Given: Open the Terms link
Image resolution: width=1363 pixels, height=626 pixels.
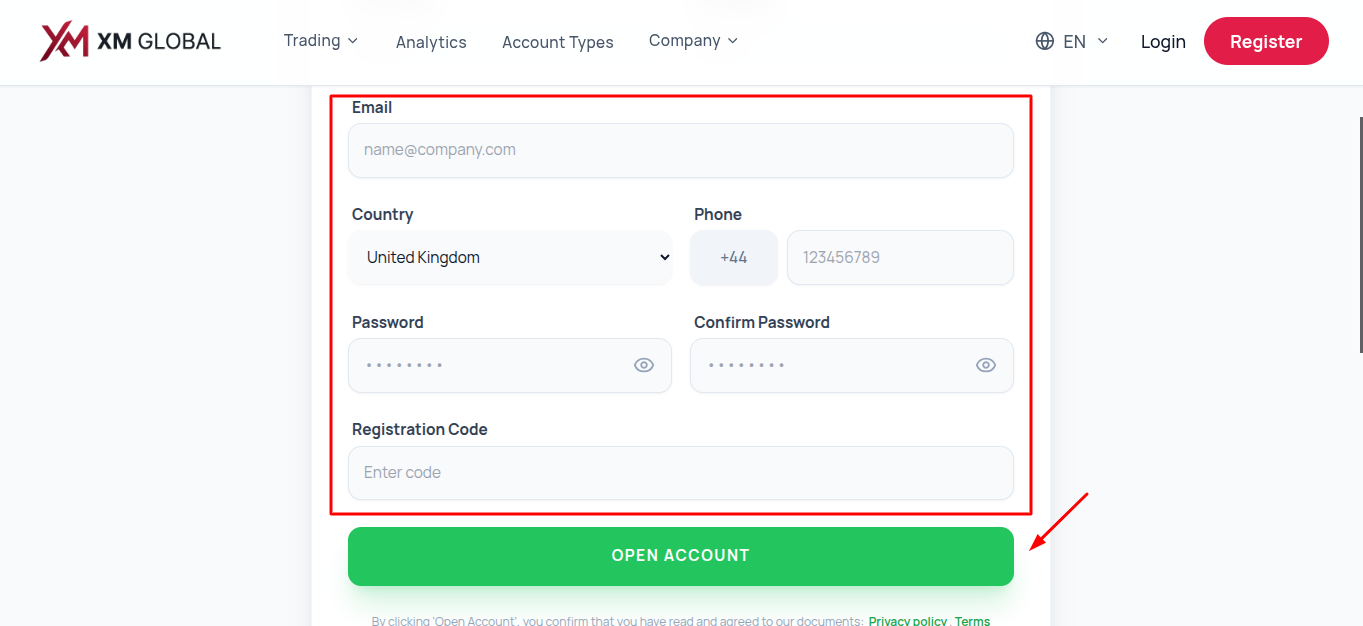Looking at the screenshot, I should click(972, 621).
